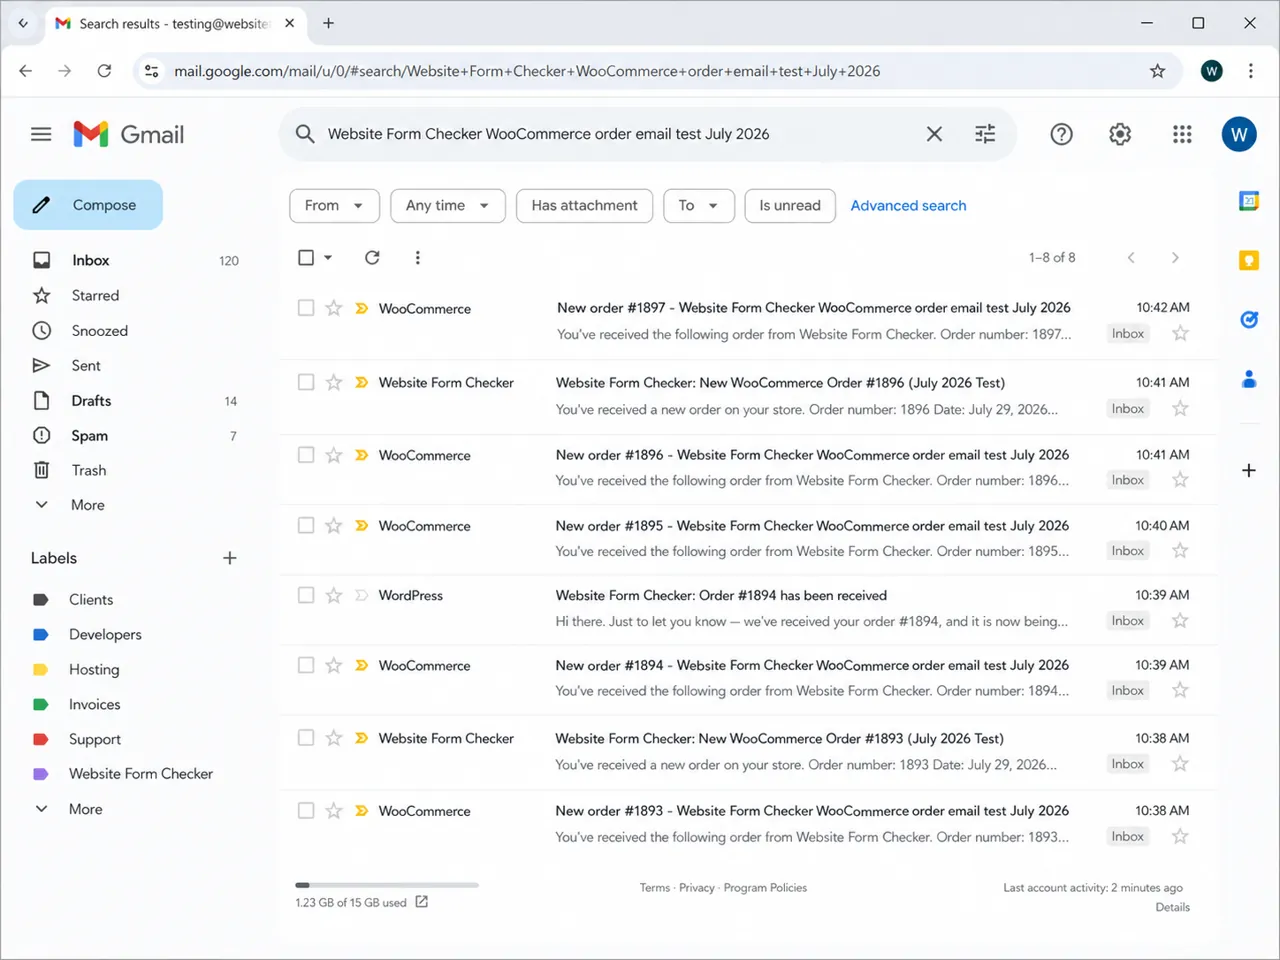Filter by Has attachment
The height and width of the screenshot is (960, 1280).
click(x=584, y=205)
